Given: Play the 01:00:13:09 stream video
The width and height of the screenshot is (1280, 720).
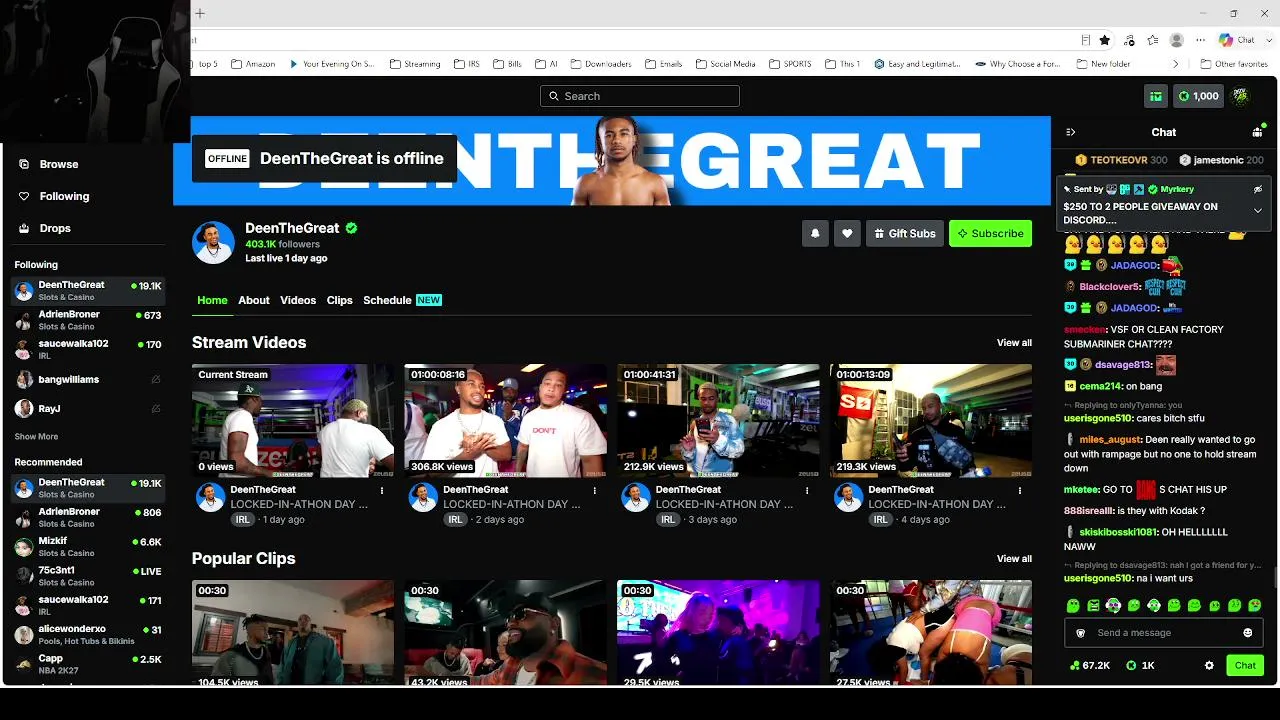Looking at the screenshot, I should [x=931, y=421].
